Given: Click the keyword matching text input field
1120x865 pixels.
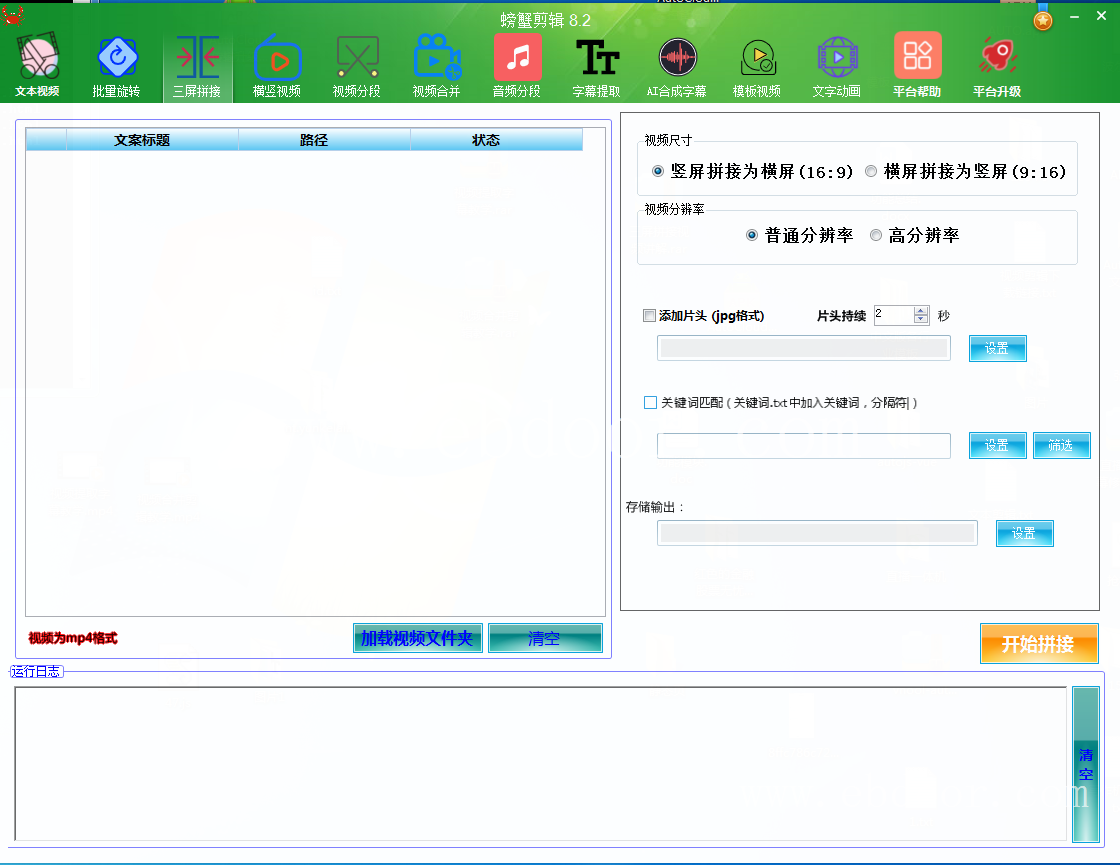Looking at the screenshot, I should [x=803, y=446].
